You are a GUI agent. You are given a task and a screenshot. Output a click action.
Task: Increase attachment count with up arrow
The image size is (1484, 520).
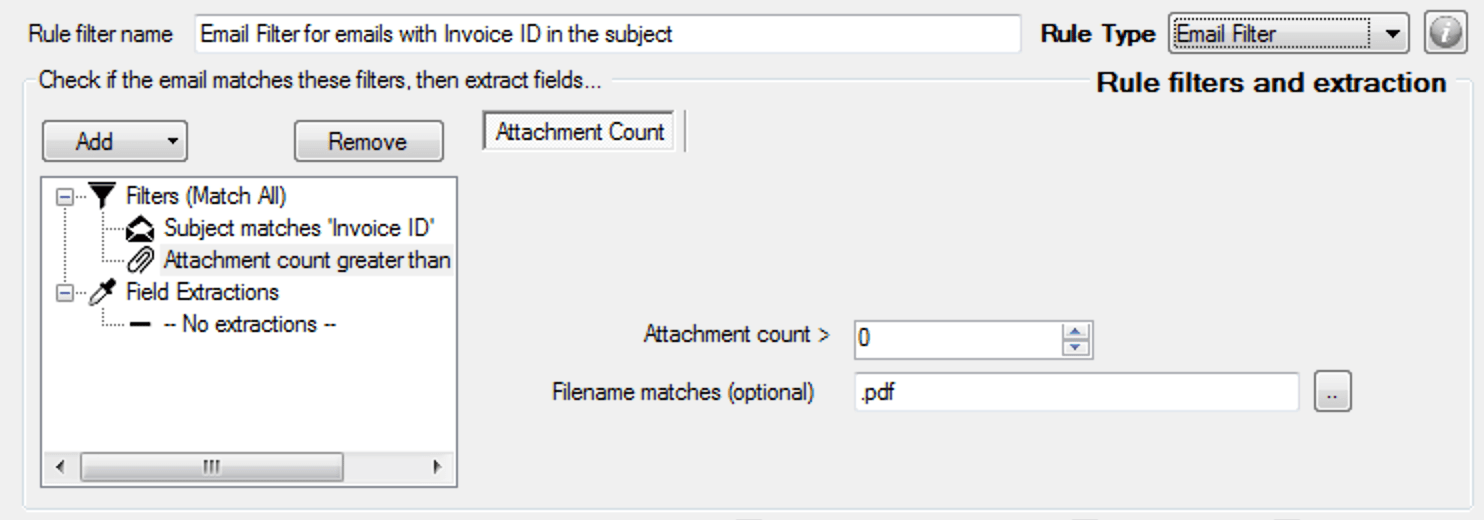coord(1075,333)
